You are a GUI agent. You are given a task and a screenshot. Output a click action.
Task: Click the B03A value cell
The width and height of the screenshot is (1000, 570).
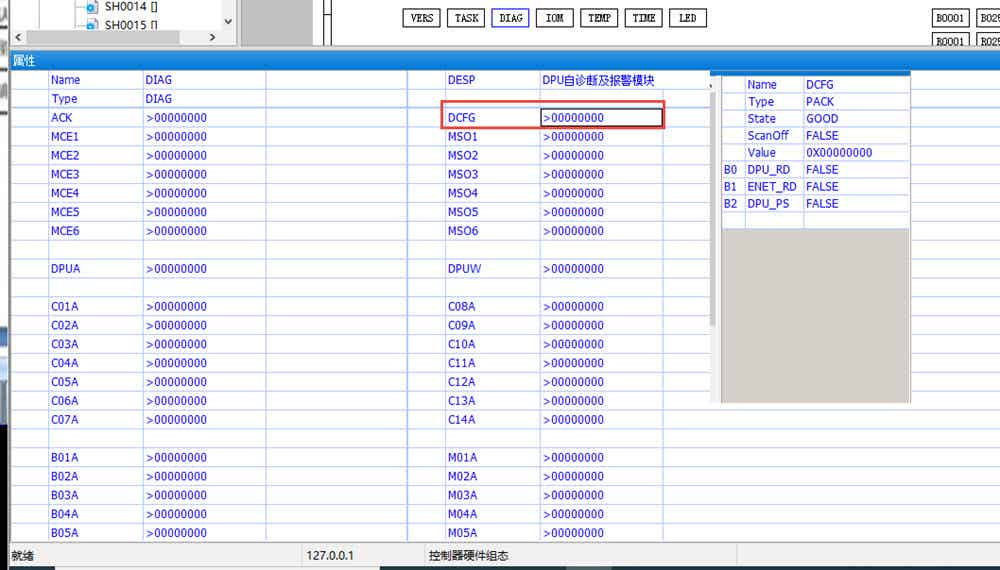pyautogui.click(x=204, y=495)
